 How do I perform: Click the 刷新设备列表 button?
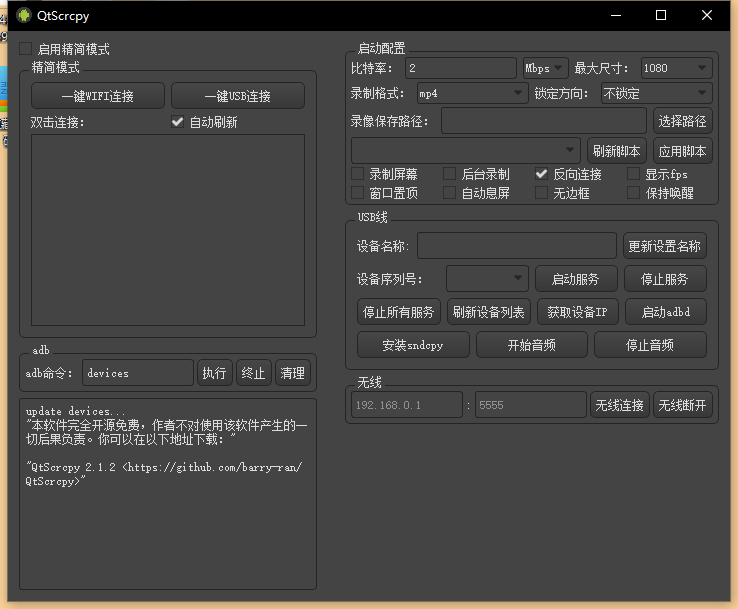point(489,312)
